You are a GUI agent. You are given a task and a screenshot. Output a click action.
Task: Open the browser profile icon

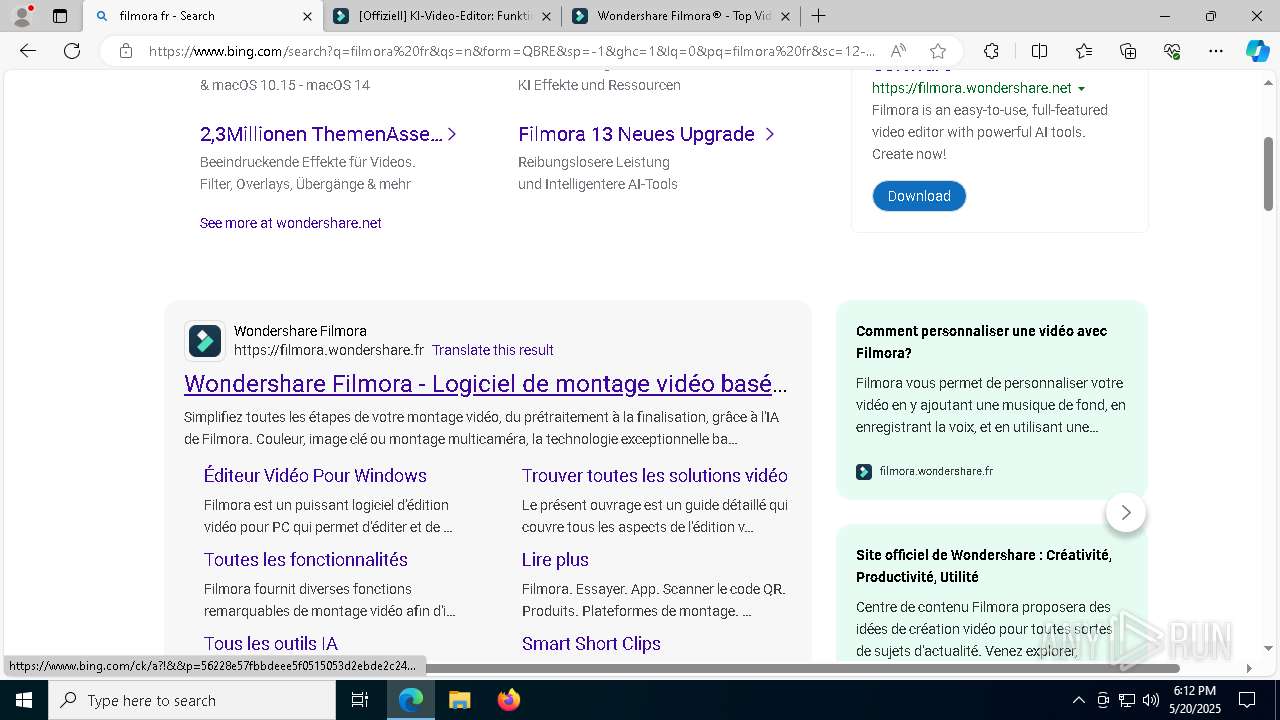(21, 16)
